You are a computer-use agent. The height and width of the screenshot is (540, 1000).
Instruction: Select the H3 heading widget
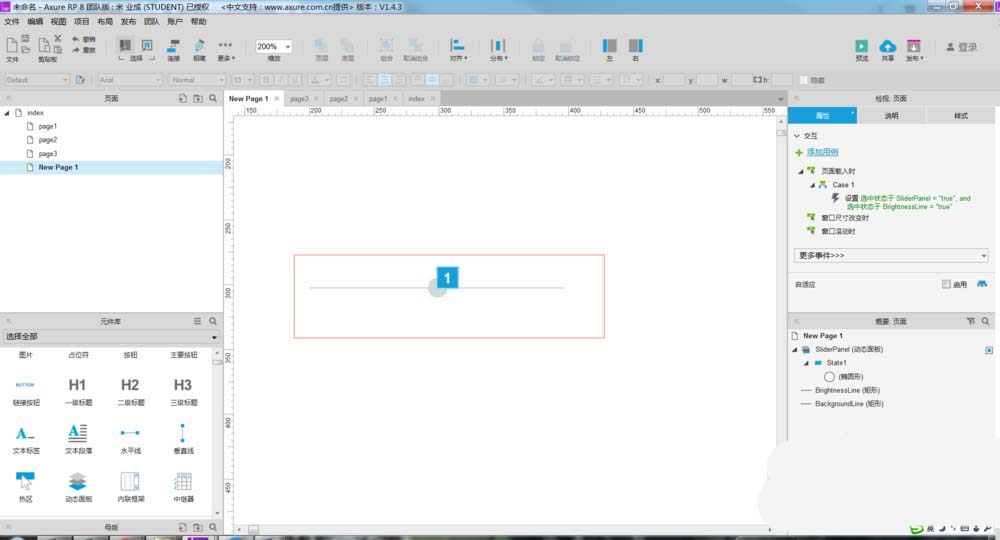pyautogui.click(x=183, y=391)
